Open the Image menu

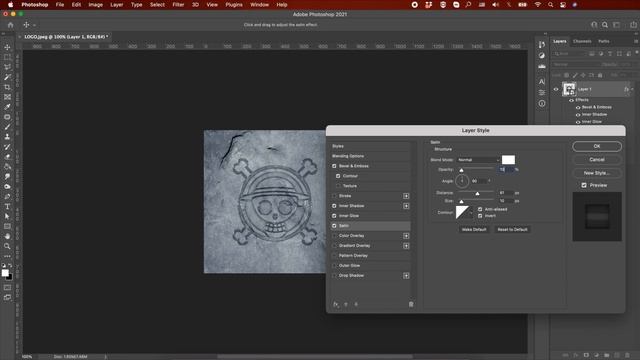click(x=96, y=5)
